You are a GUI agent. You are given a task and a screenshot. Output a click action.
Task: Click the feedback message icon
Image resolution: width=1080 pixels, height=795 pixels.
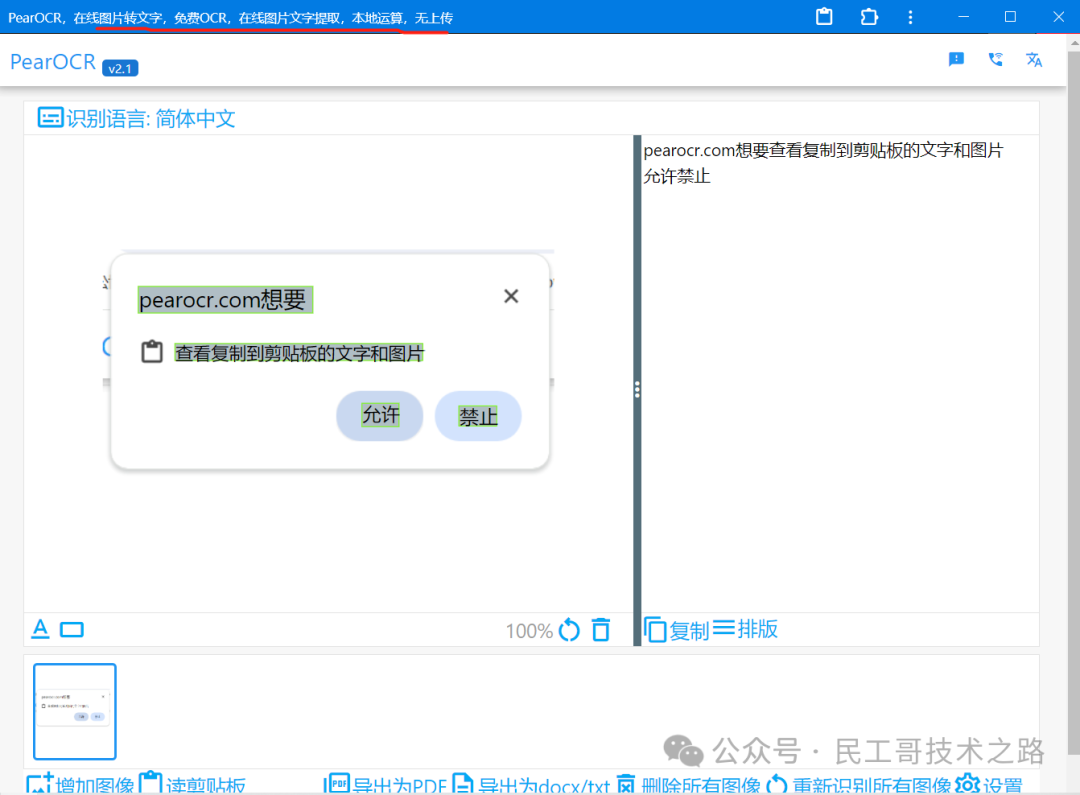coord(956,59)
